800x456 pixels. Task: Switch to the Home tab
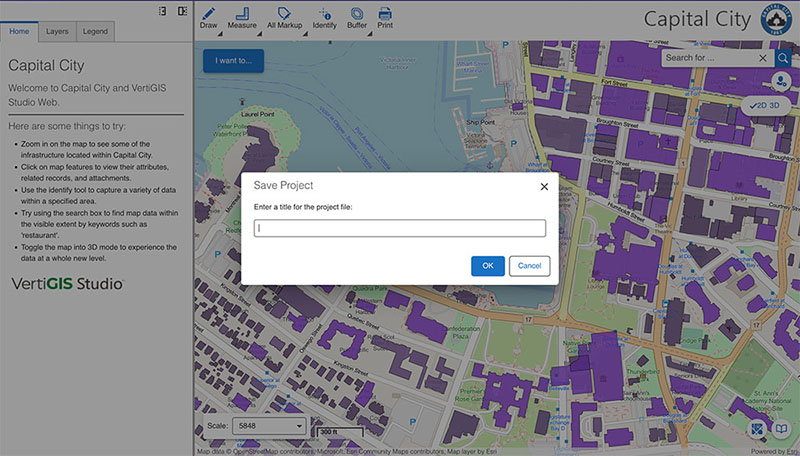[19, 31]
